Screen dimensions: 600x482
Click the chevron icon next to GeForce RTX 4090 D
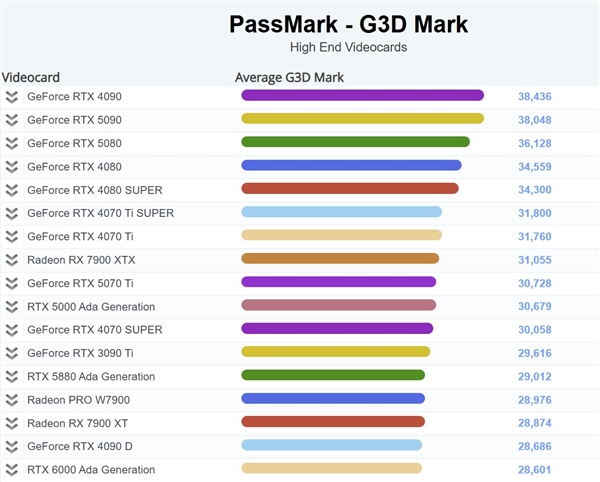click(x=12, y=446)
